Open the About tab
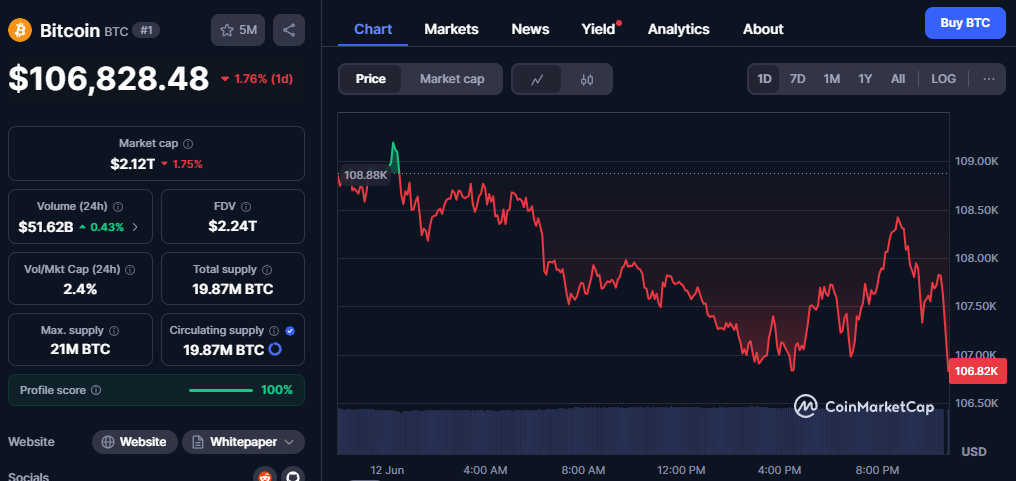1016x481 pixels. [763, 29]
